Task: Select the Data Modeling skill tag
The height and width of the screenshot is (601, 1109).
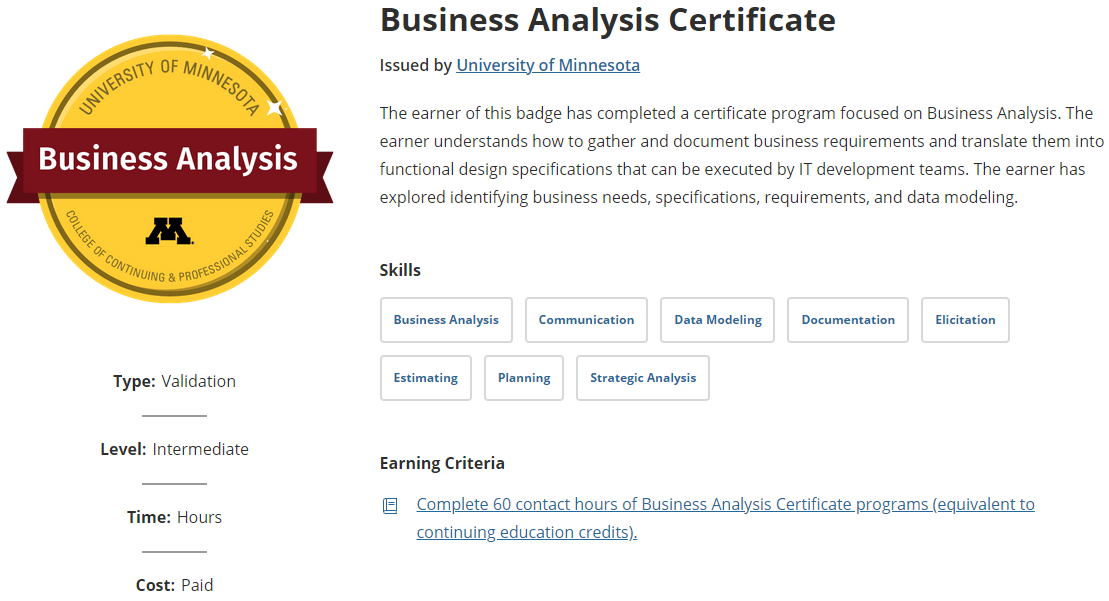Action: 717,319
